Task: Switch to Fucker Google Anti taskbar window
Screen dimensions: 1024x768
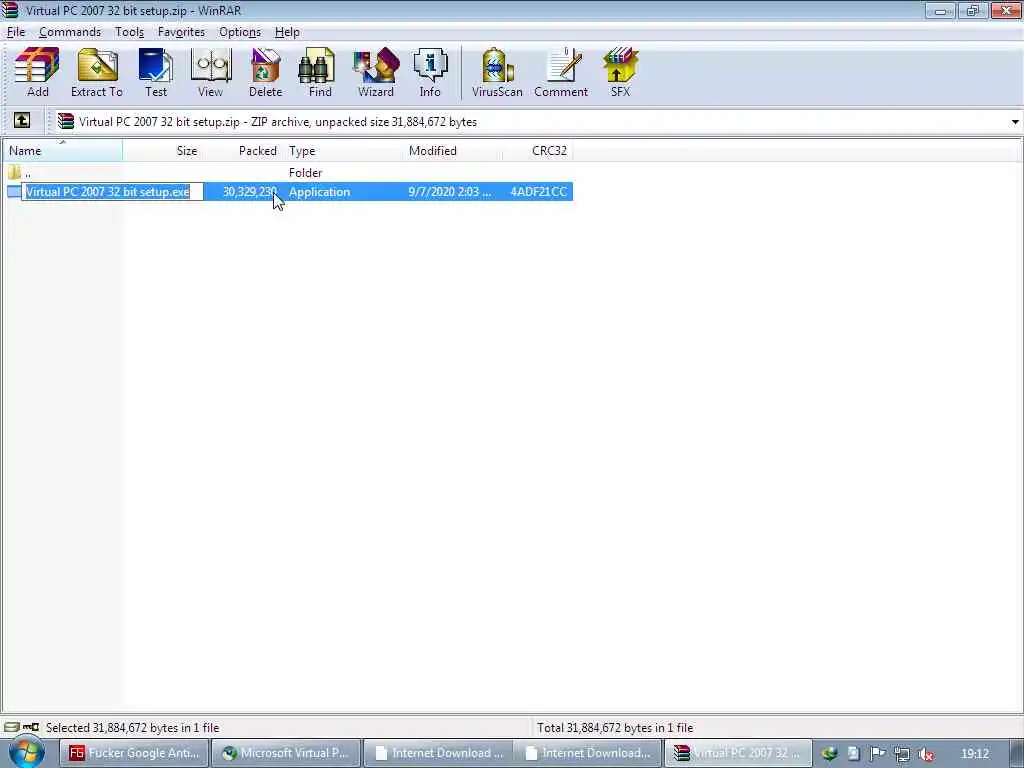Action: click(x=135, y=753)
